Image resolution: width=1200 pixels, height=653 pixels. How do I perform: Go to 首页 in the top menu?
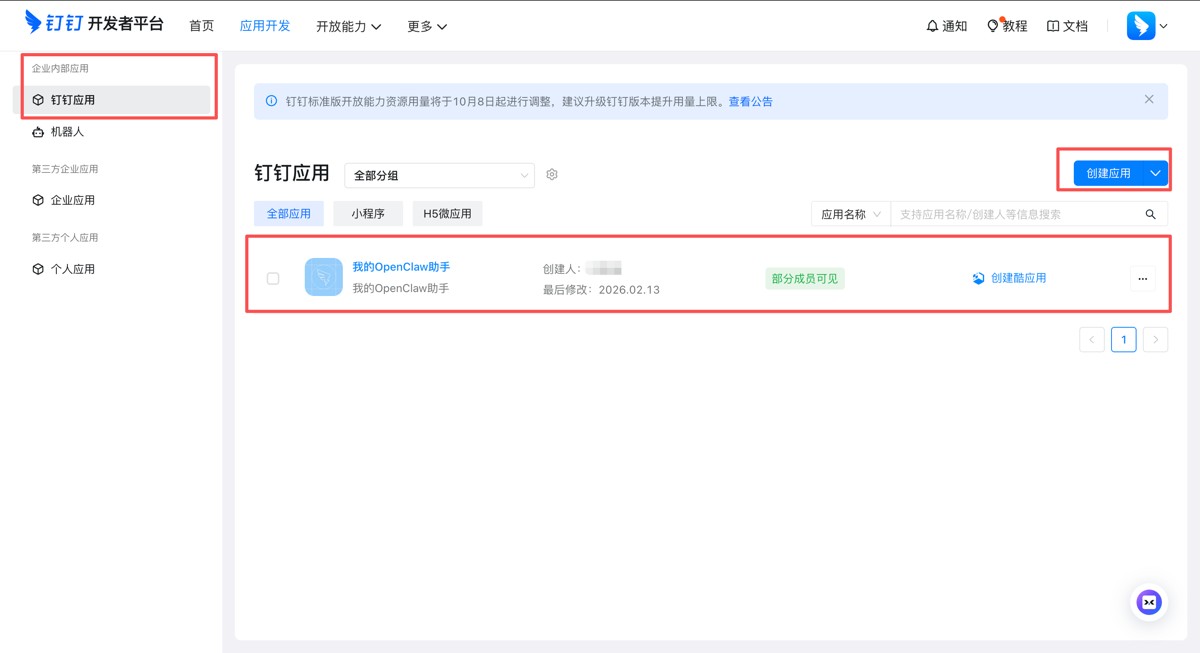202,26
